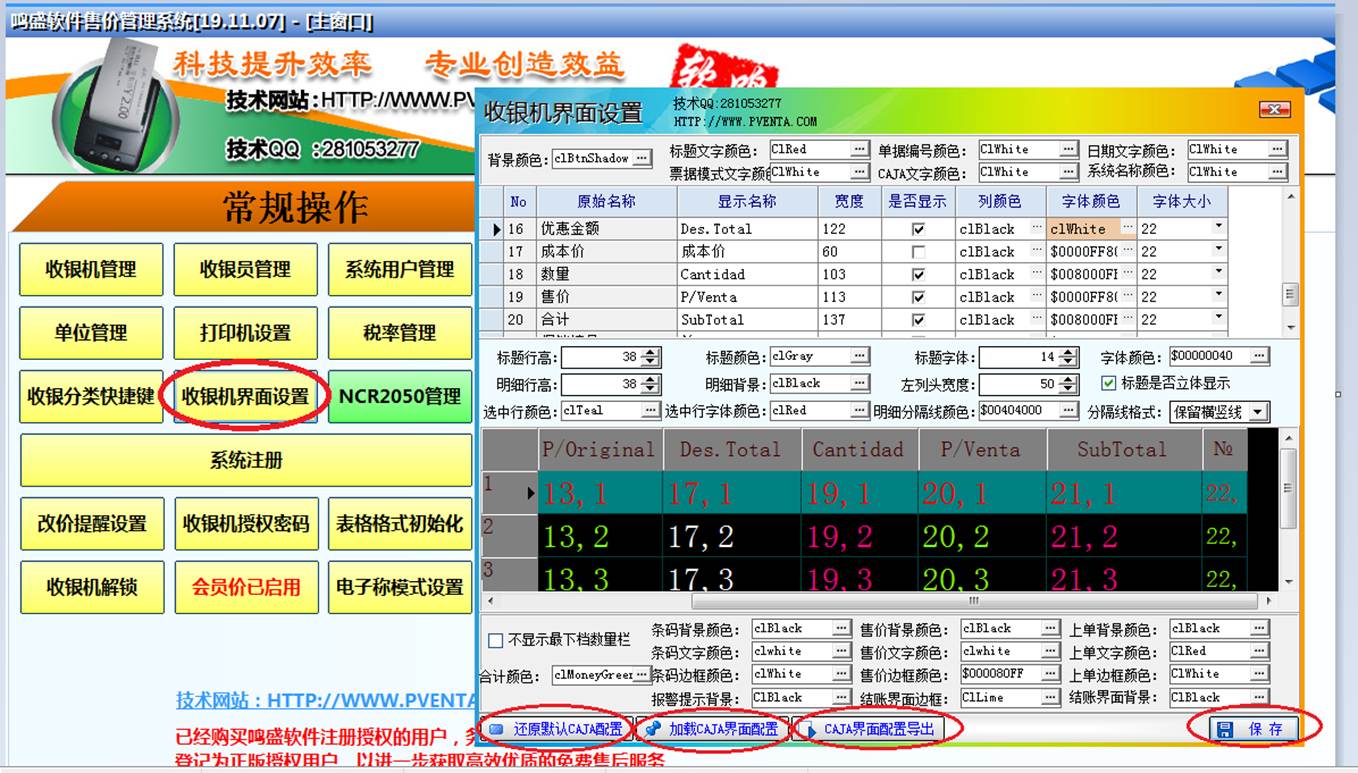This screenshot has height=773, width=1358.
Task: Uncheck 标题是否立体显示 checkbox
Action: click(1108, 383)
